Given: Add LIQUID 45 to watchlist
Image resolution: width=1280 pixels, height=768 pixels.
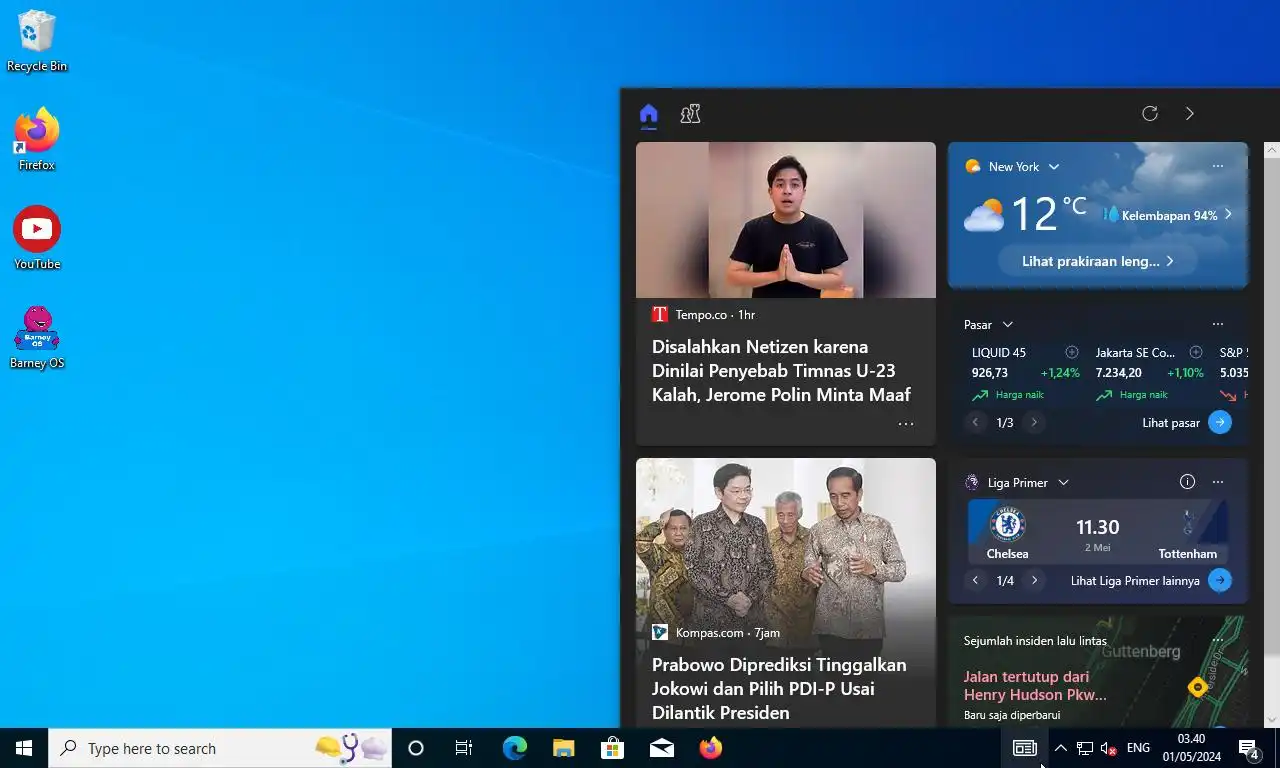Looking at the screenshot, I should pos(1072,352).
